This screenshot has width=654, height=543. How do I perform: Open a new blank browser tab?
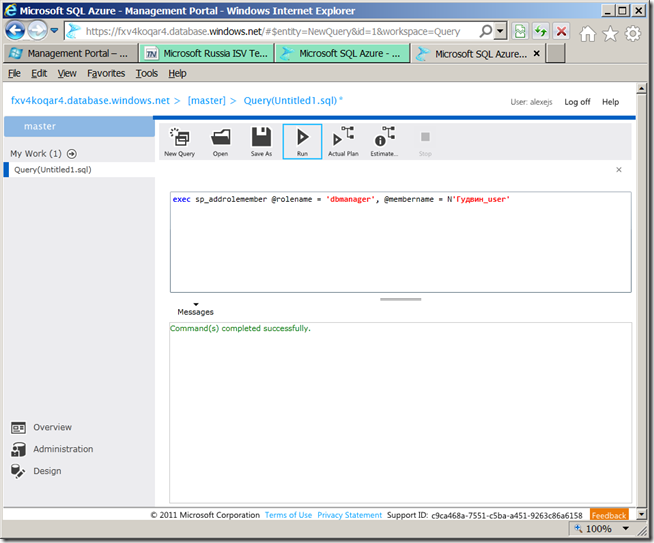point(556,53)
